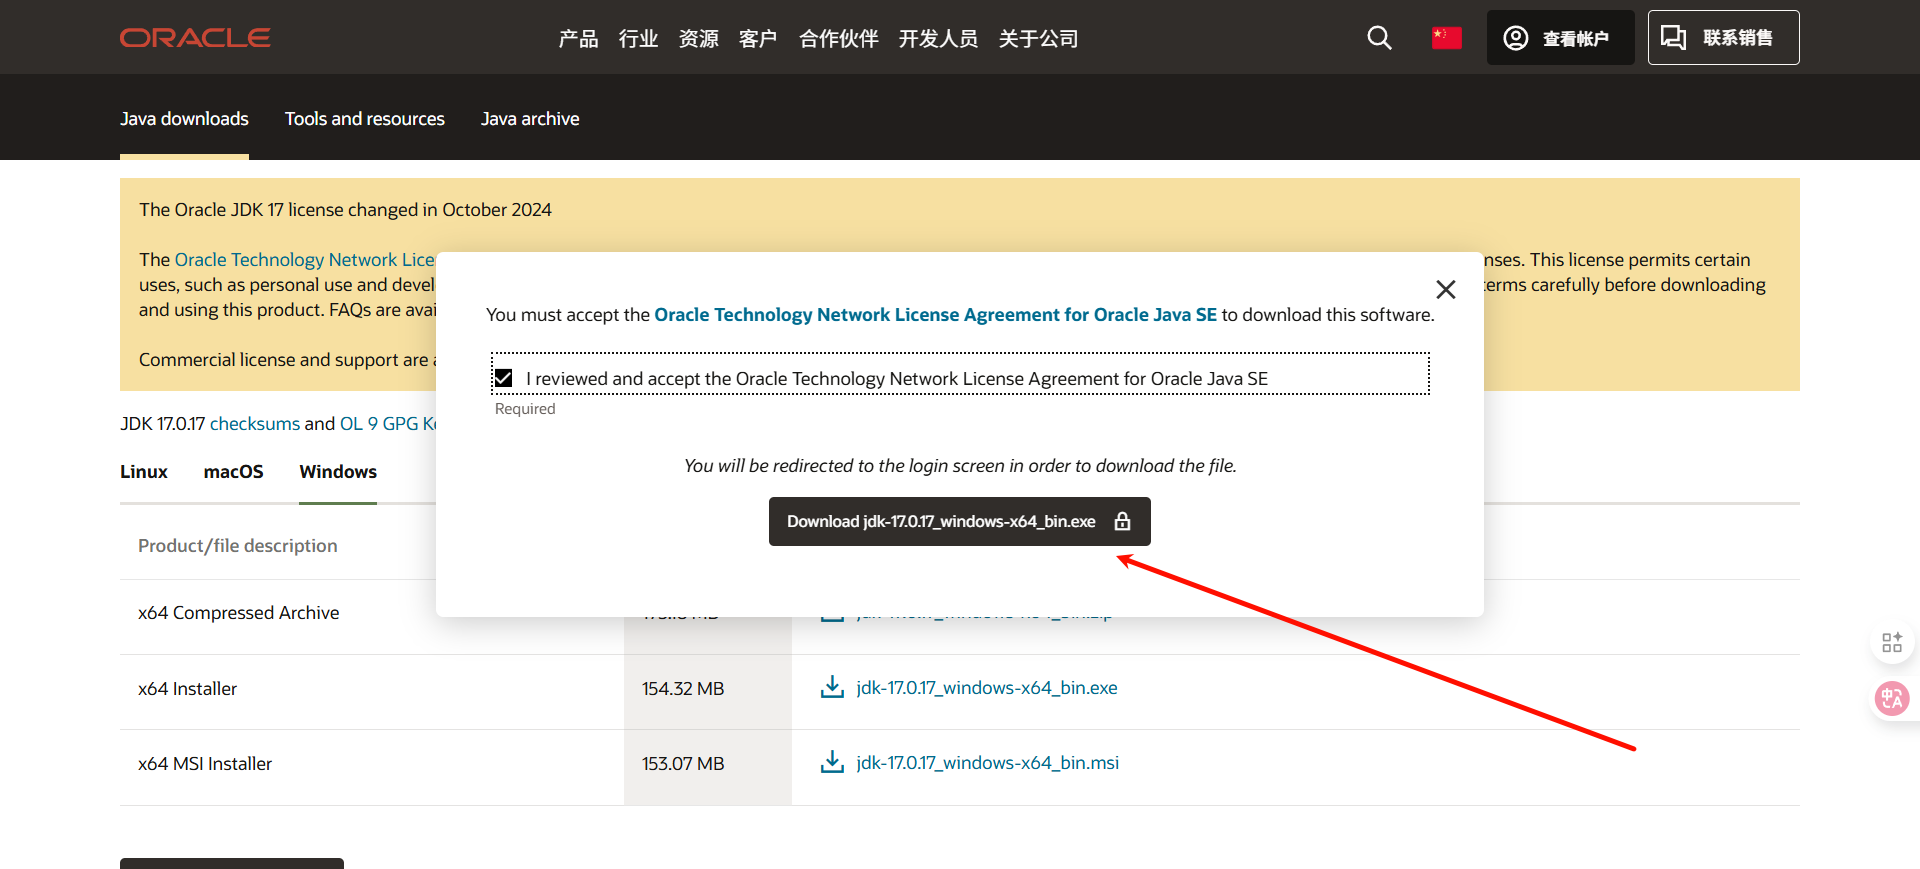This screenshot has width=1920, height=869.
Task: Switch to Java archive tab
Action: click(530, 119)
